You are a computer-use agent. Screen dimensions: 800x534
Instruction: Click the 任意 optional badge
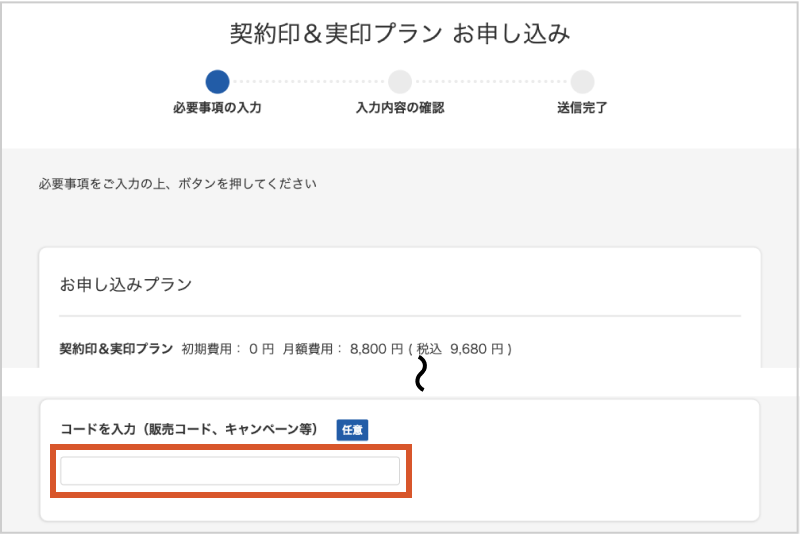352,430
